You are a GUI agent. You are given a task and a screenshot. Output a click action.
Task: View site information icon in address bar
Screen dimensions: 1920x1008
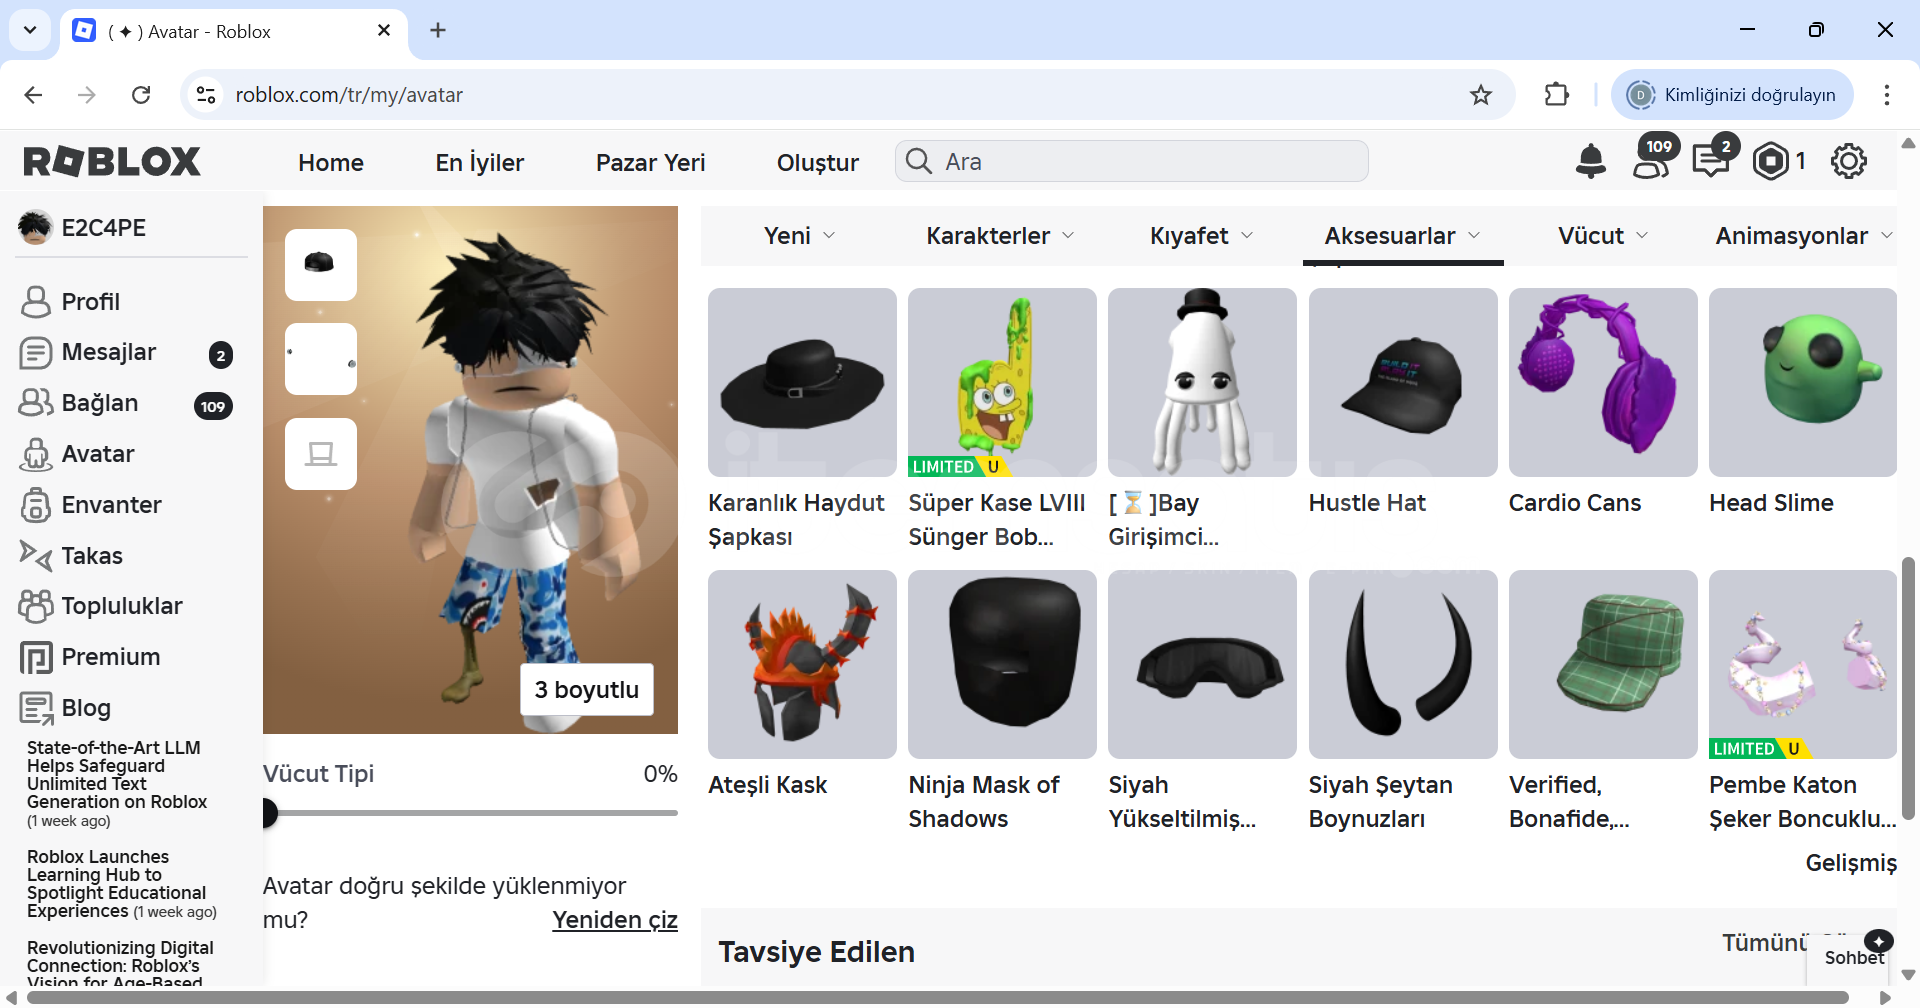(x=206, y=95)
